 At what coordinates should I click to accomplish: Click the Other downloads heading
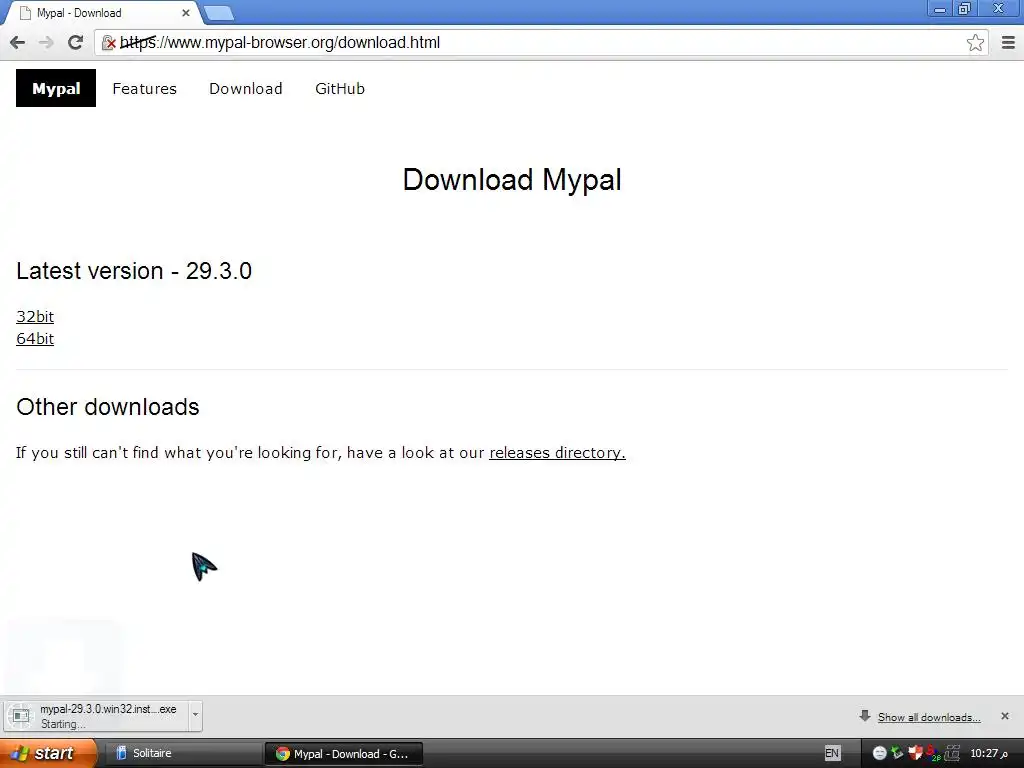(108, 407)
